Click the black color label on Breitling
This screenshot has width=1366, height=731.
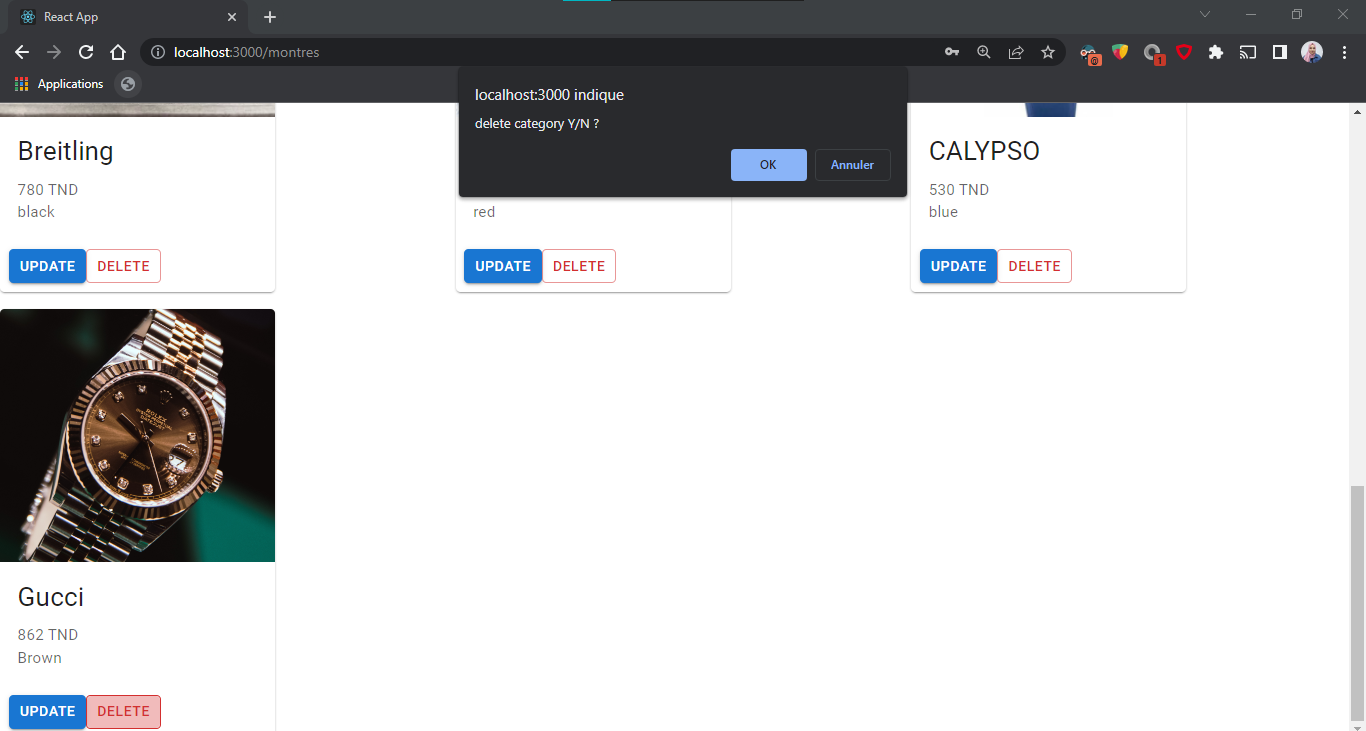[36, 212]
